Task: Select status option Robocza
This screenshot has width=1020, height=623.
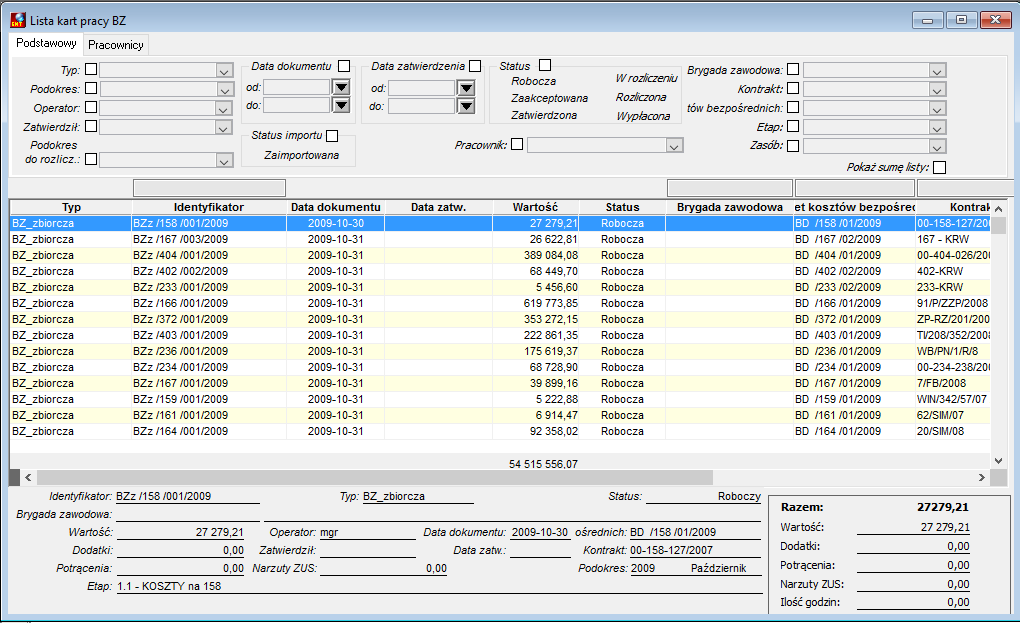Action: click(533, 81)
